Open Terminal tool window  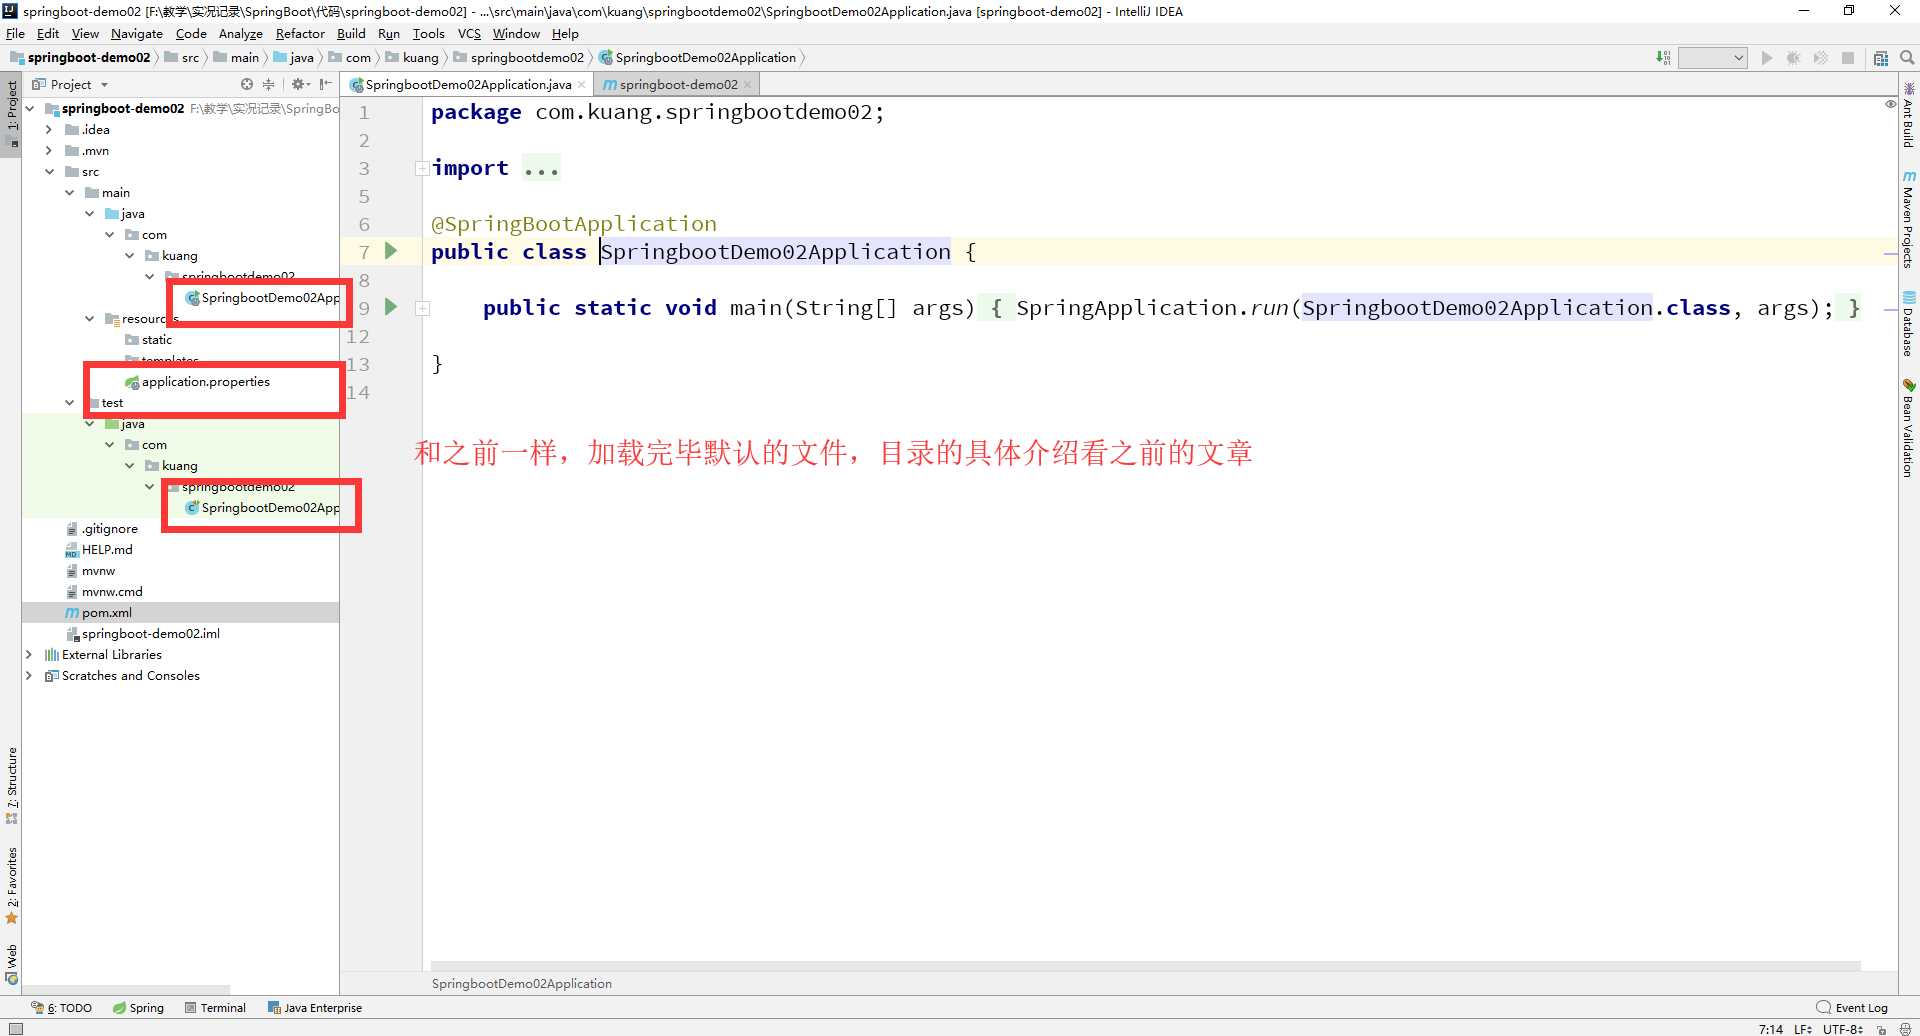(215, 1007)
